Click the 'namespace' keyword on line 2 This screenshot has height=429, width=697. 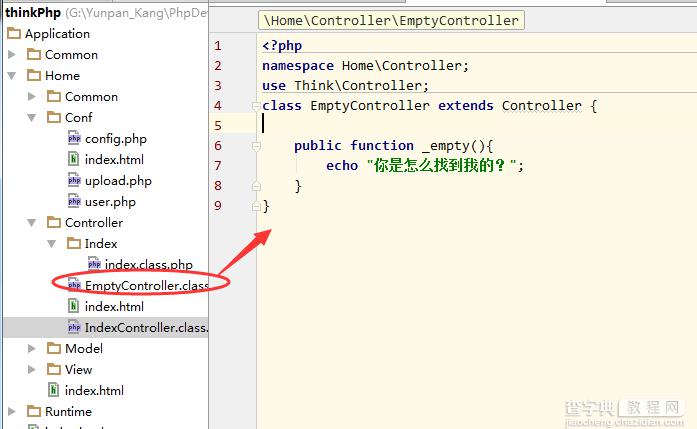298,66
